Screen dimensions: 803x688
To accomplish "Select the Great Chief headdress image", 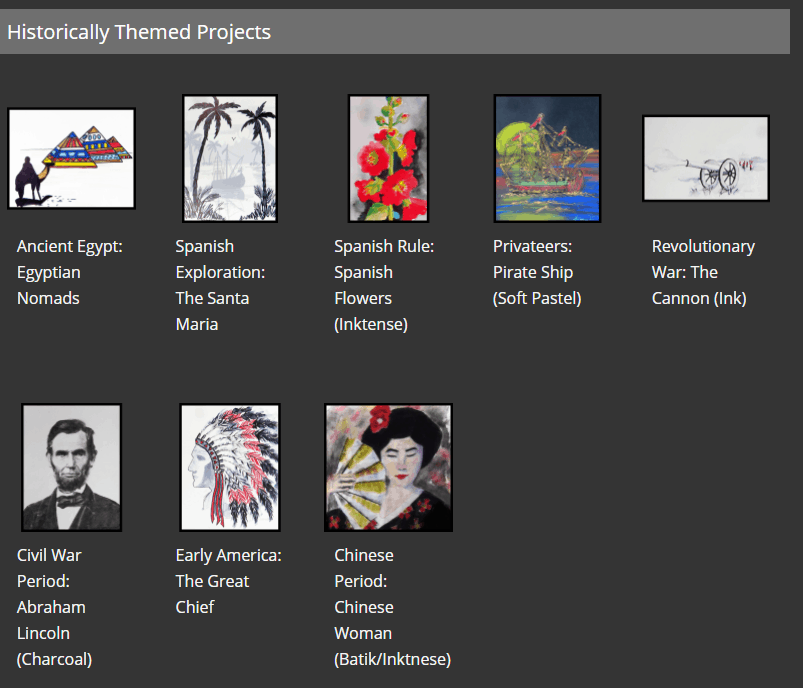I will click(230, 467).
